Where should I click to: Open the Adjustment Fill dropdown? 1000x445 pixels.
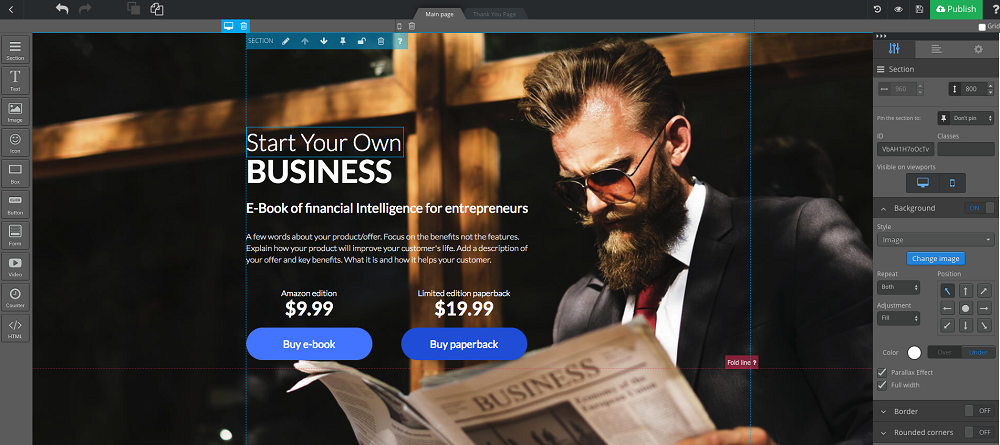(898, 318)
